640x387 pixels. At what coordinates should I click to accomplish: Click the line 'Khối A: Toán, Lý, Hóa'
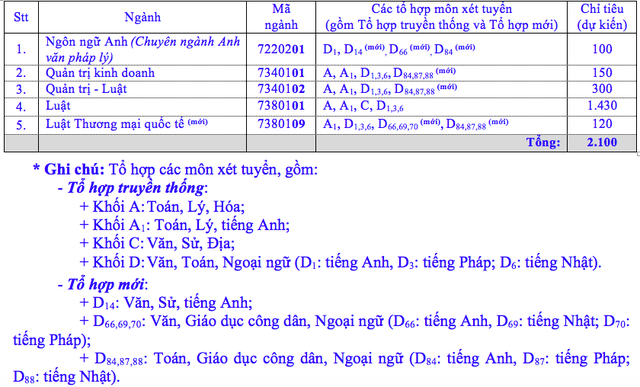[162, 207]
